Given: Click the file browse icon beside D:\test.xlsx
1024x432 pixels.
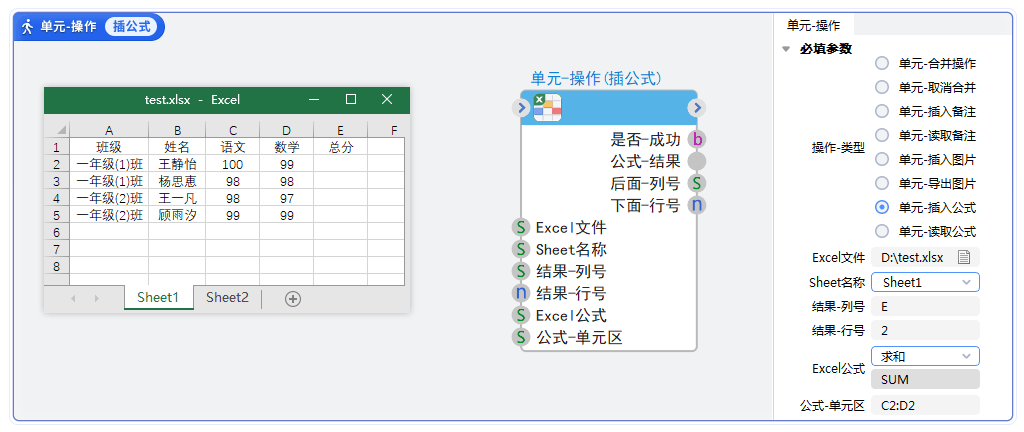Looking at the screenshot, I should click(x=964, y=258).
